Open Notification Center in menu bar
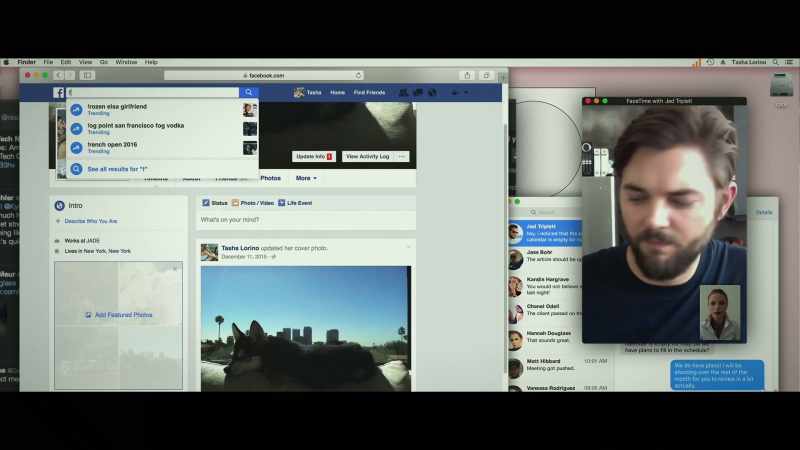Screen dimensions: 800x450 (789, 62)
